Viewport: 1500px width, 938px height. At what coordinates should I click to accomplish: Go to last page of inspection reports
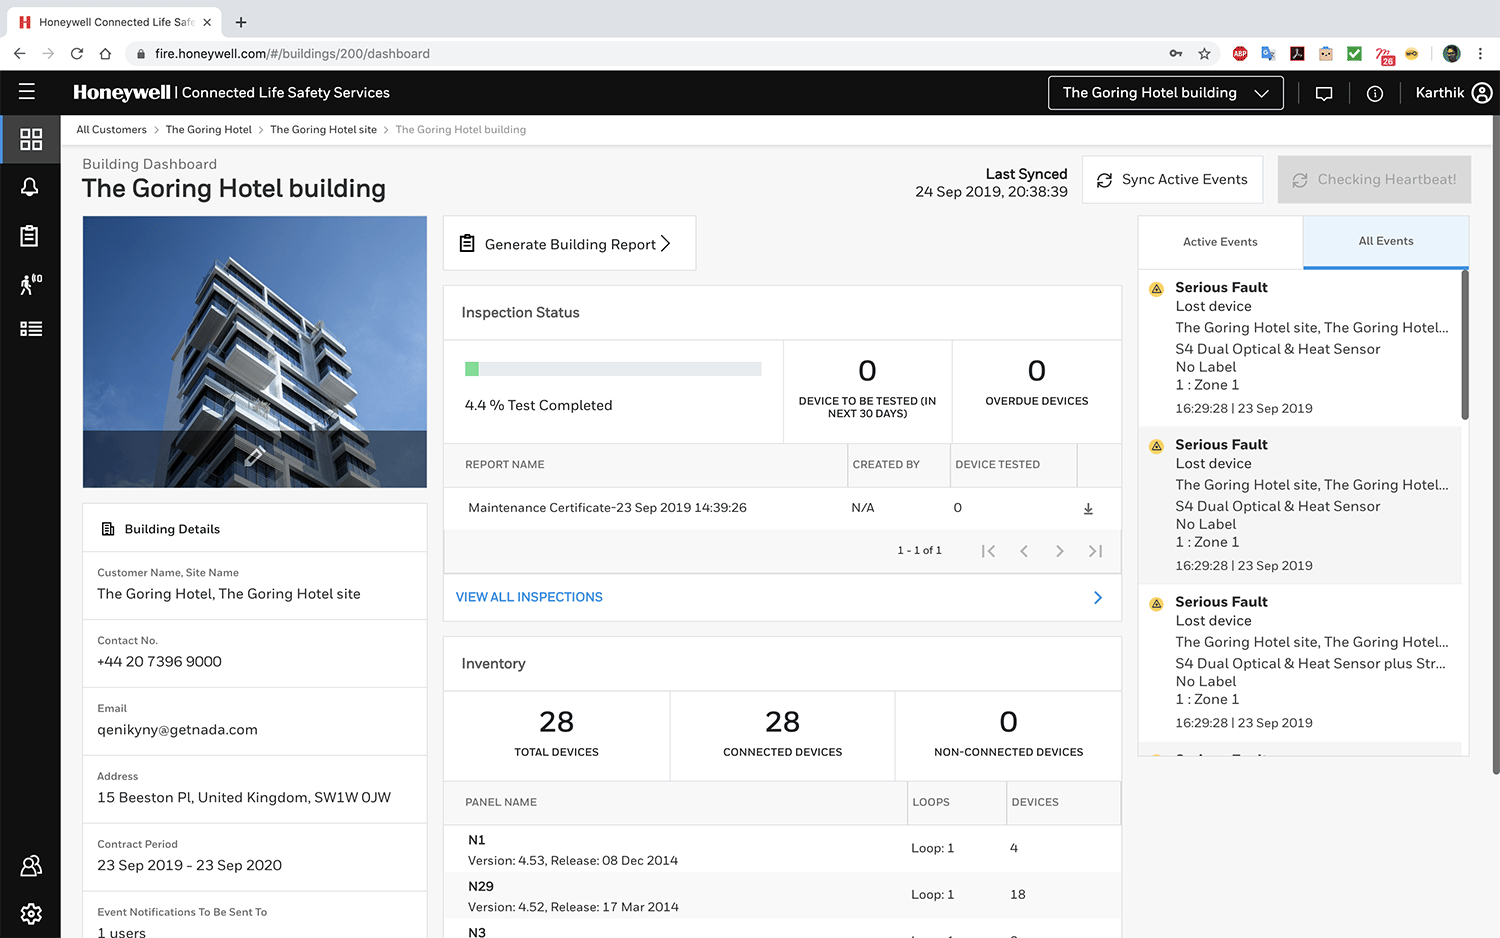[1096, 551]
